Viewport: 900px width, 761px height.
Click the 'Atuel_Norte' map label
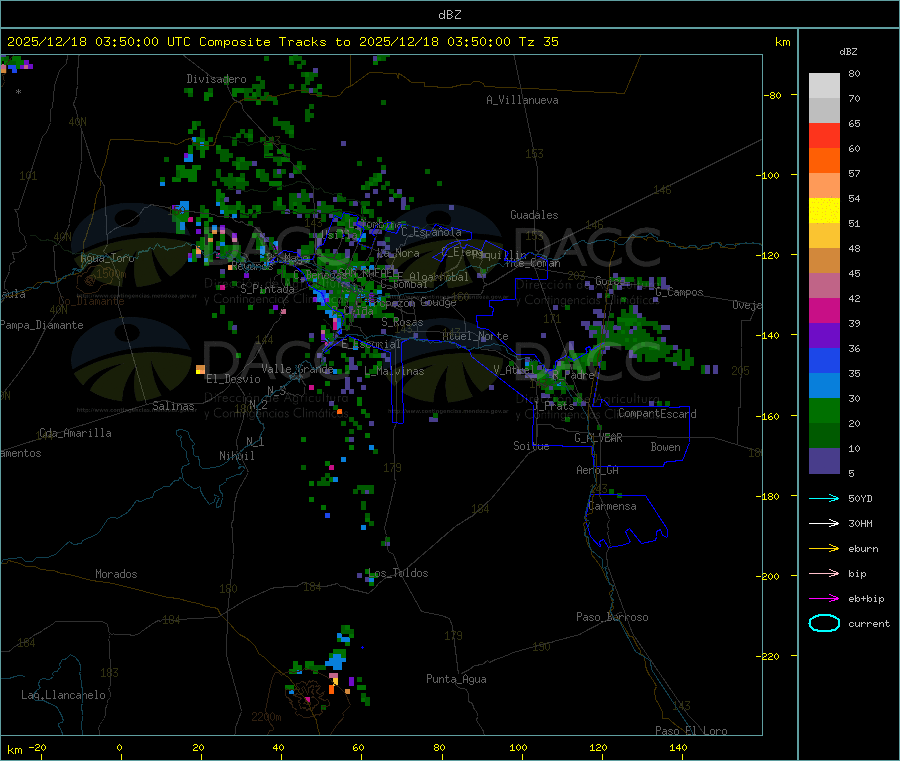(x=475, y=336)
